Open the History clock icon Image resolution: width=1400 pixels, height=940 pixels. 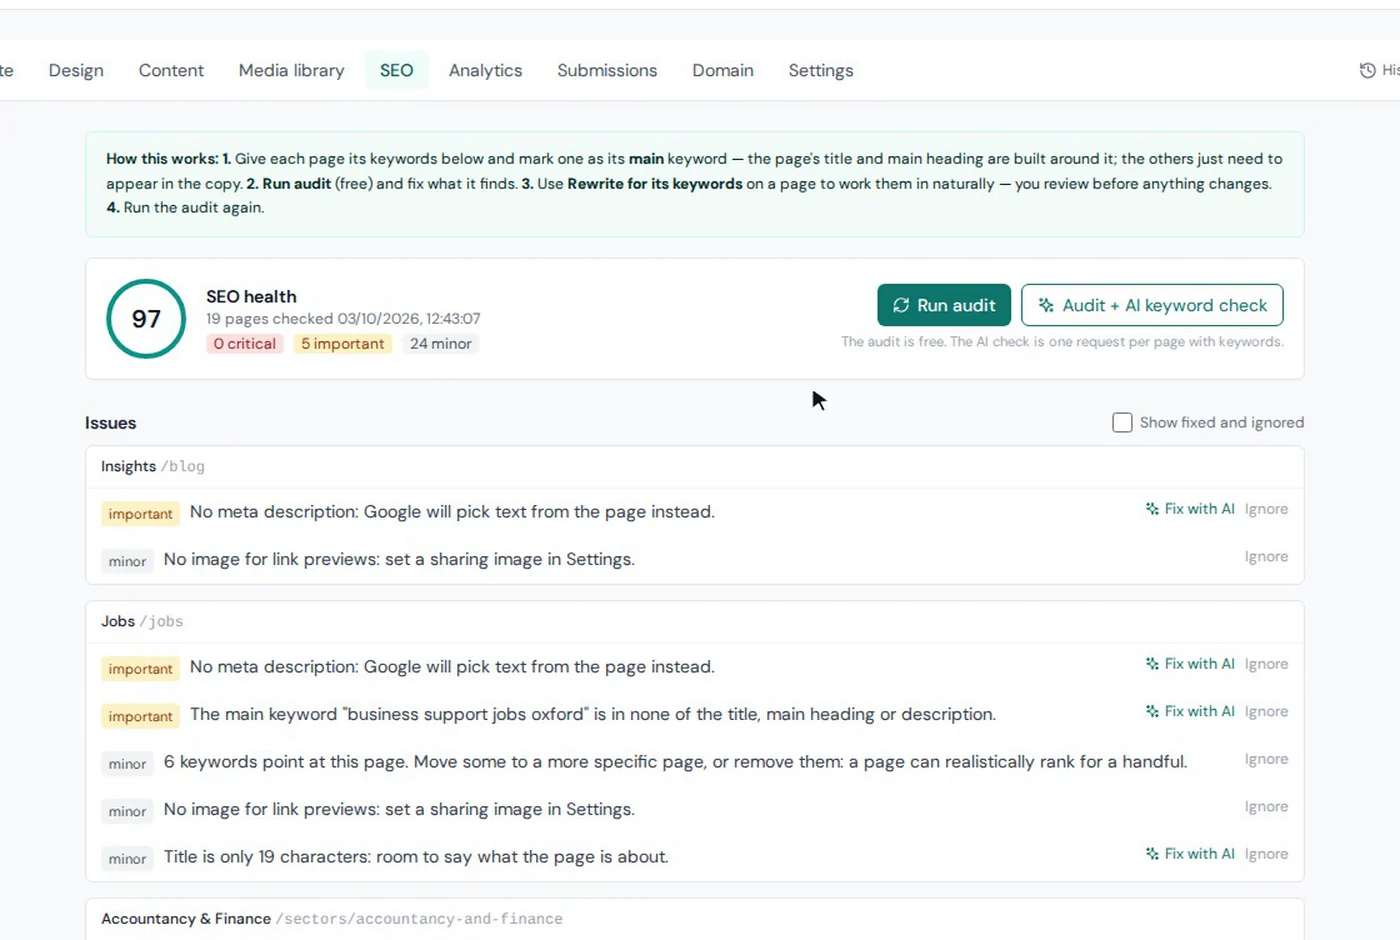pos(1368,70)
